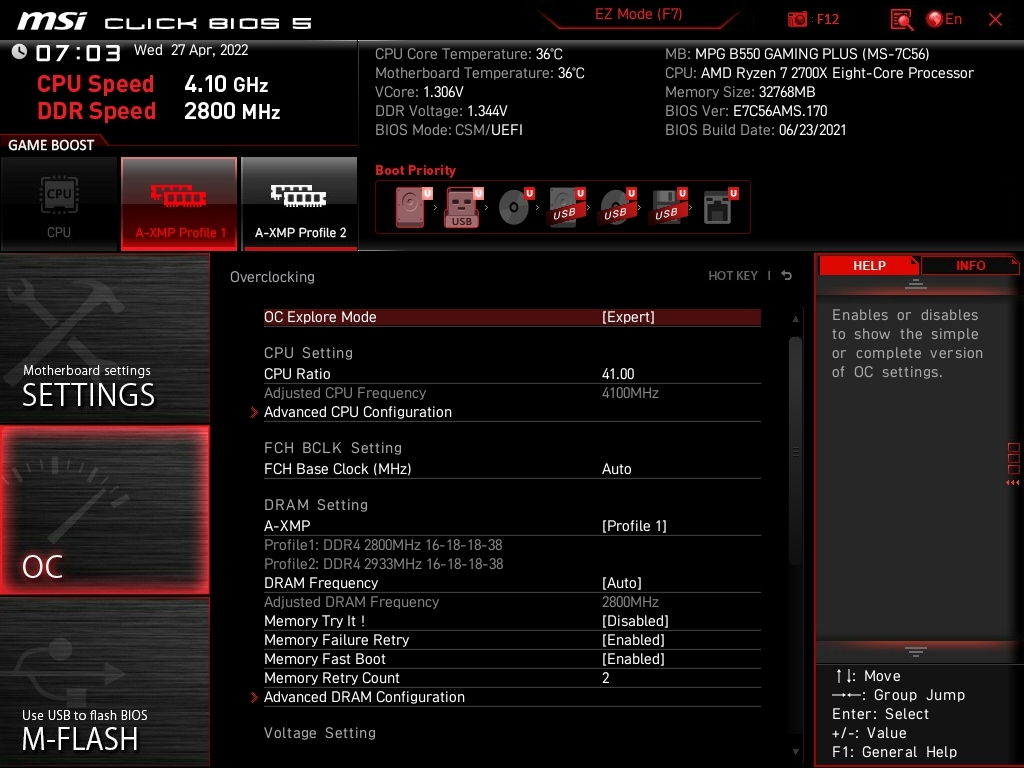1024x768 pixels.
Task: Select the CPU Ratio value field
Action: [x=618, y=374]
